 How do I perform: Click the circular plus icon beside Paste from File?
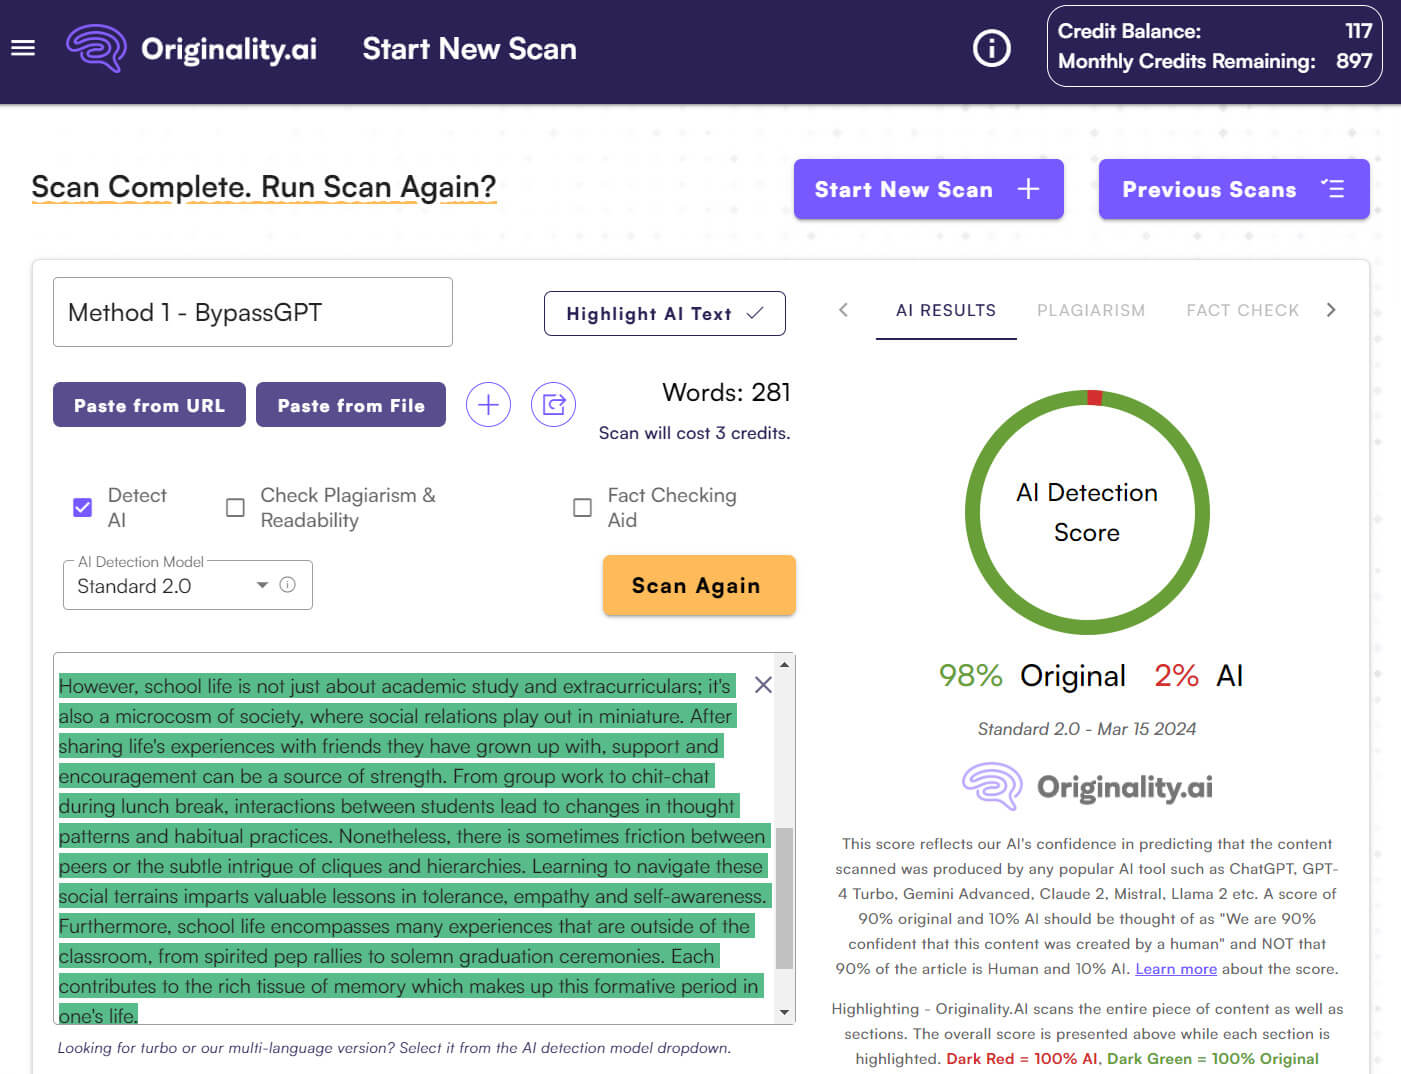click(488, 405)
